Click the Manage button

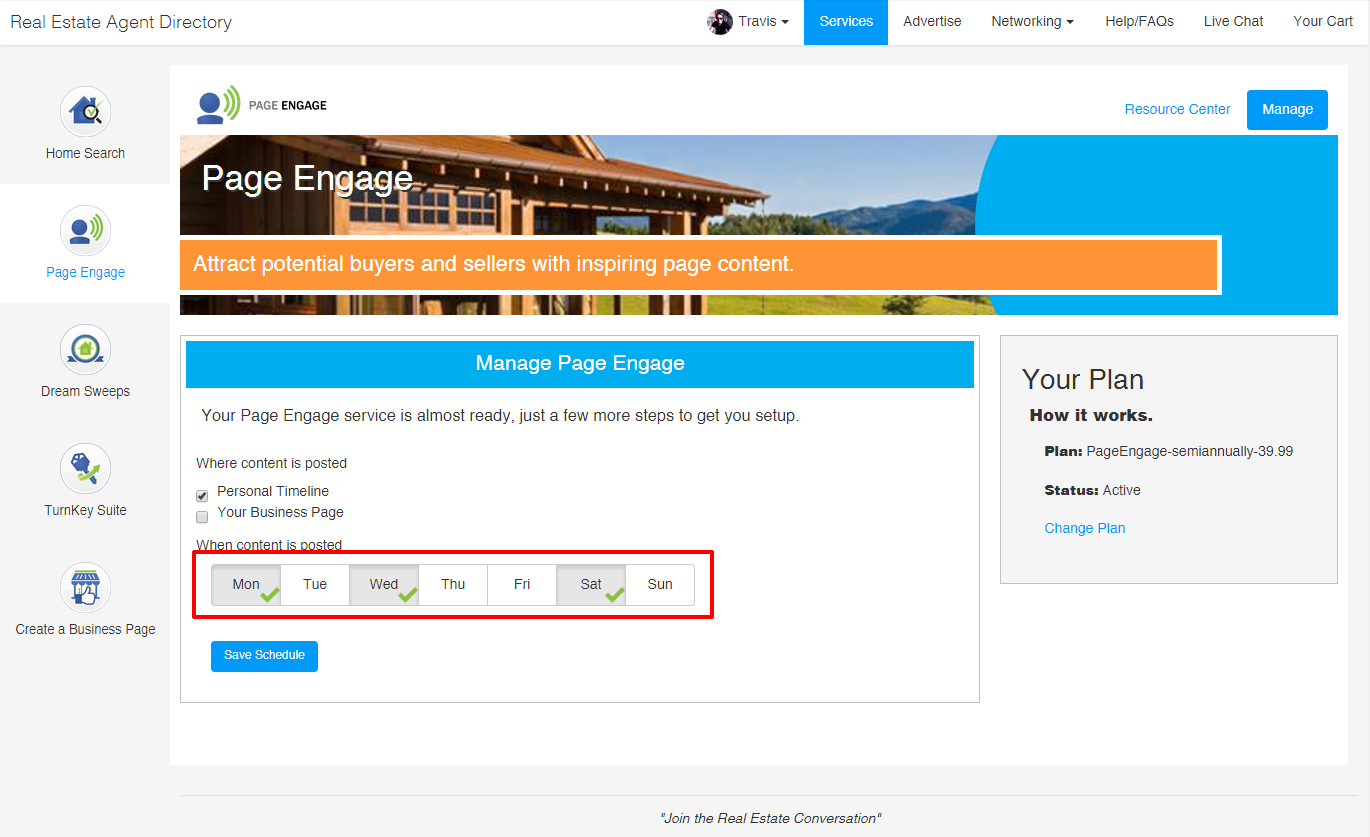tap(1287, 110)
